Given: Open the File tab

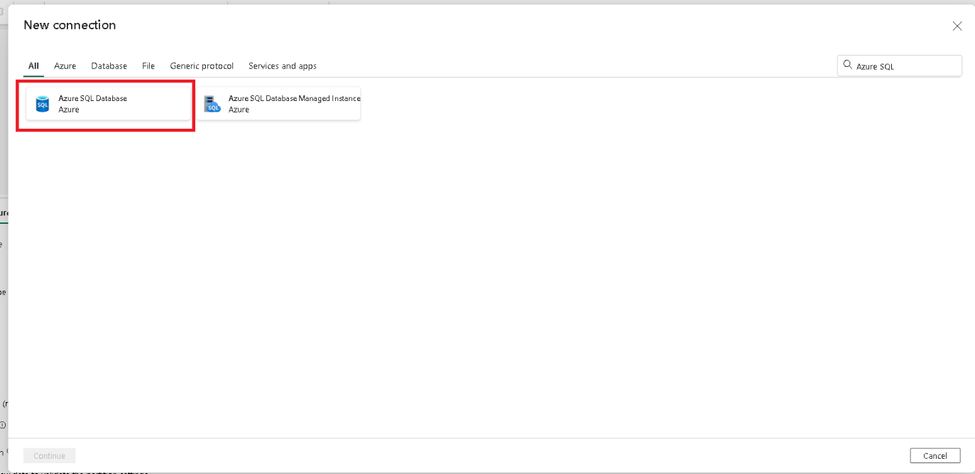Looking at the screenshot, I should tap(148, 66).
